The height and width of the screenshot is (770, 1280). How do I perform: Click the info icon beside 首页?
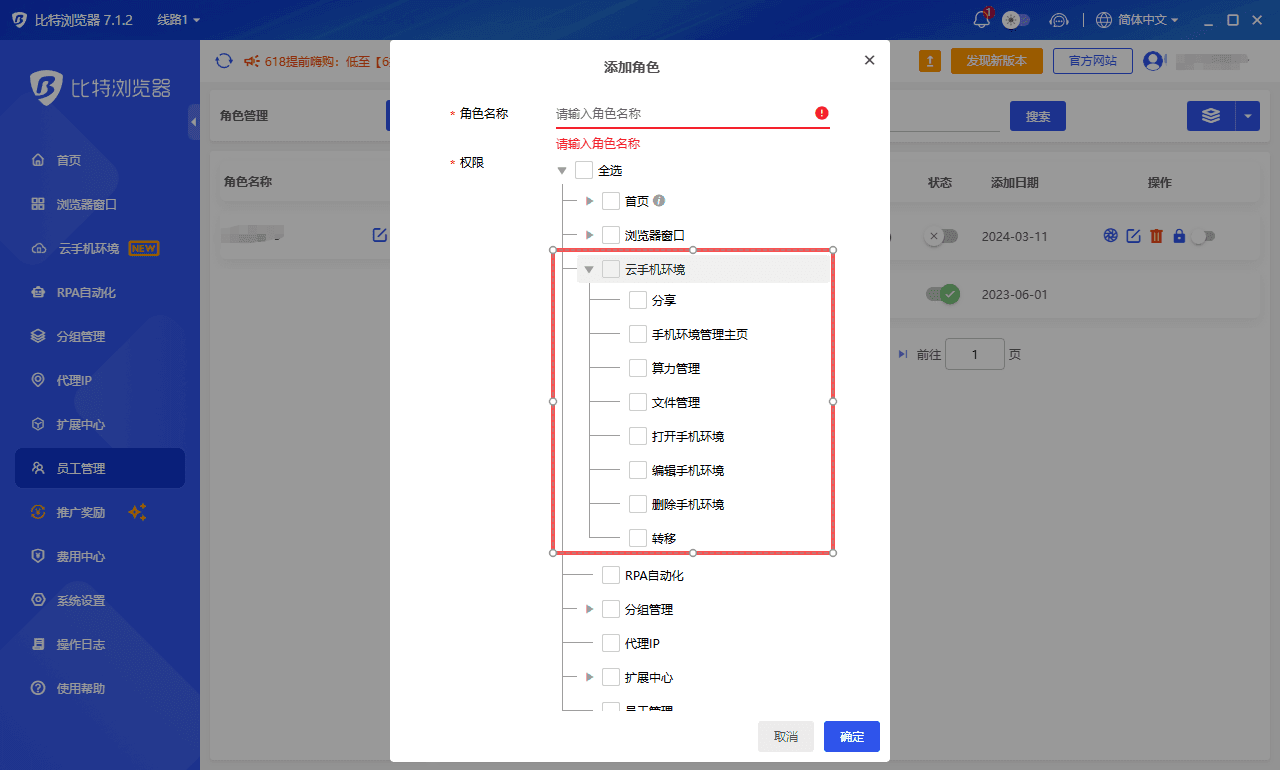659,201
